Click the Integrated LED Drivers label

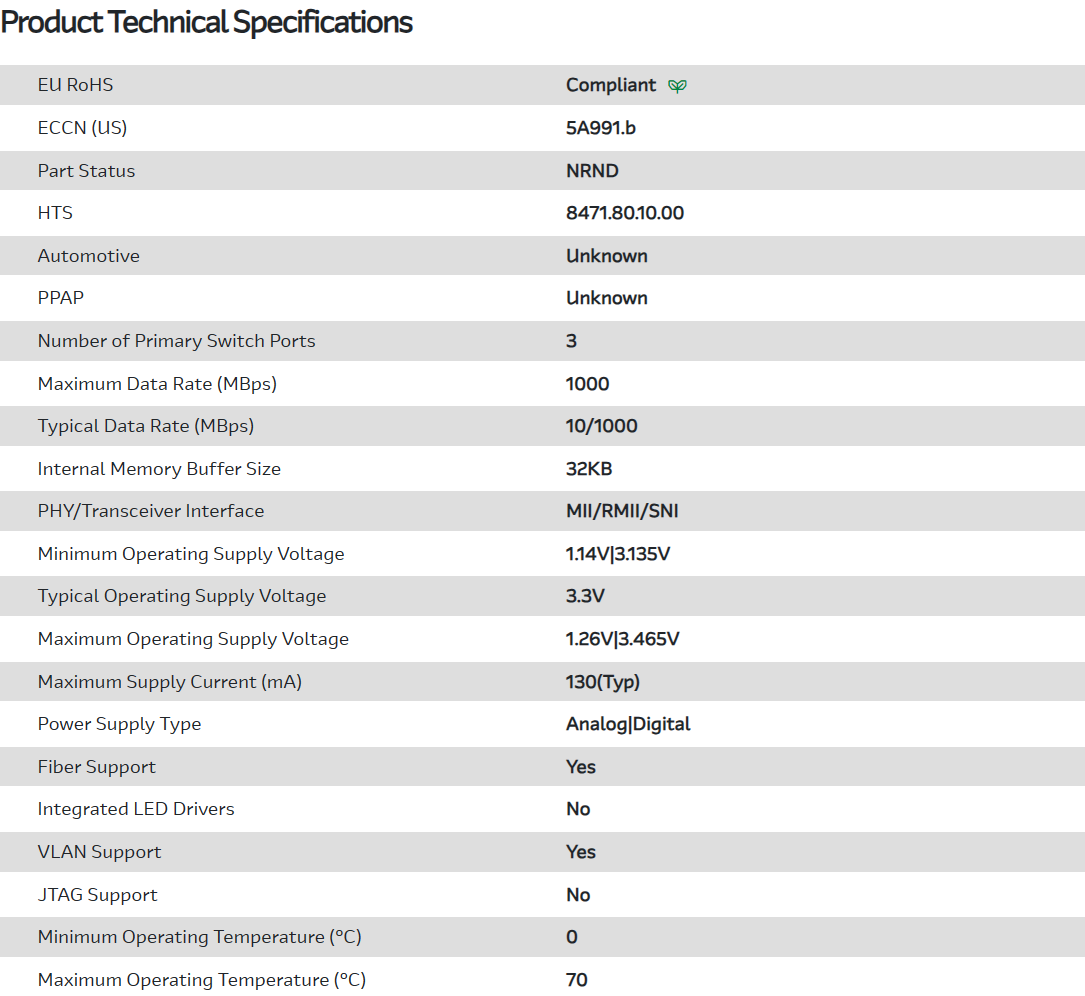135,809
